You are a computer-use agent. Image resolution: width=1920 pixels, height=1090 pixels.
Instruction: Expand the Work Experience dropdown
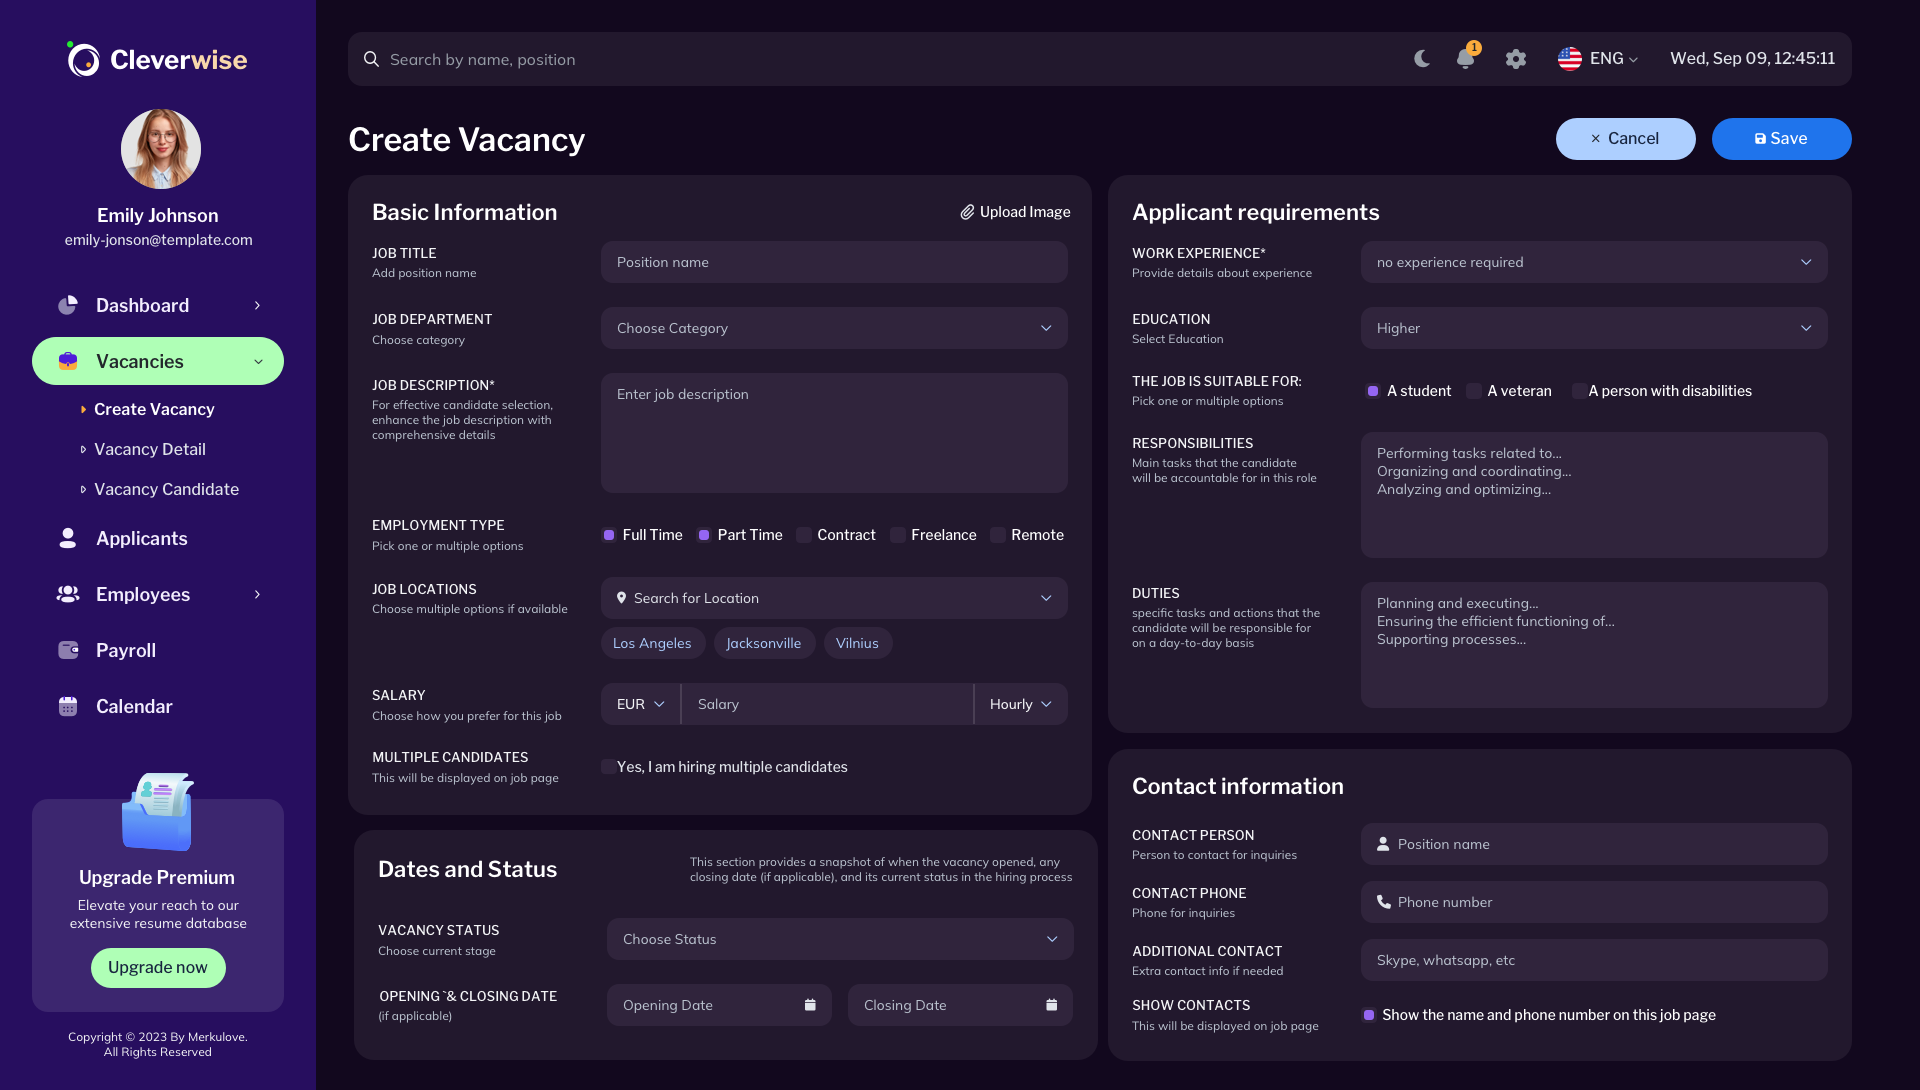click(1592, 262)
